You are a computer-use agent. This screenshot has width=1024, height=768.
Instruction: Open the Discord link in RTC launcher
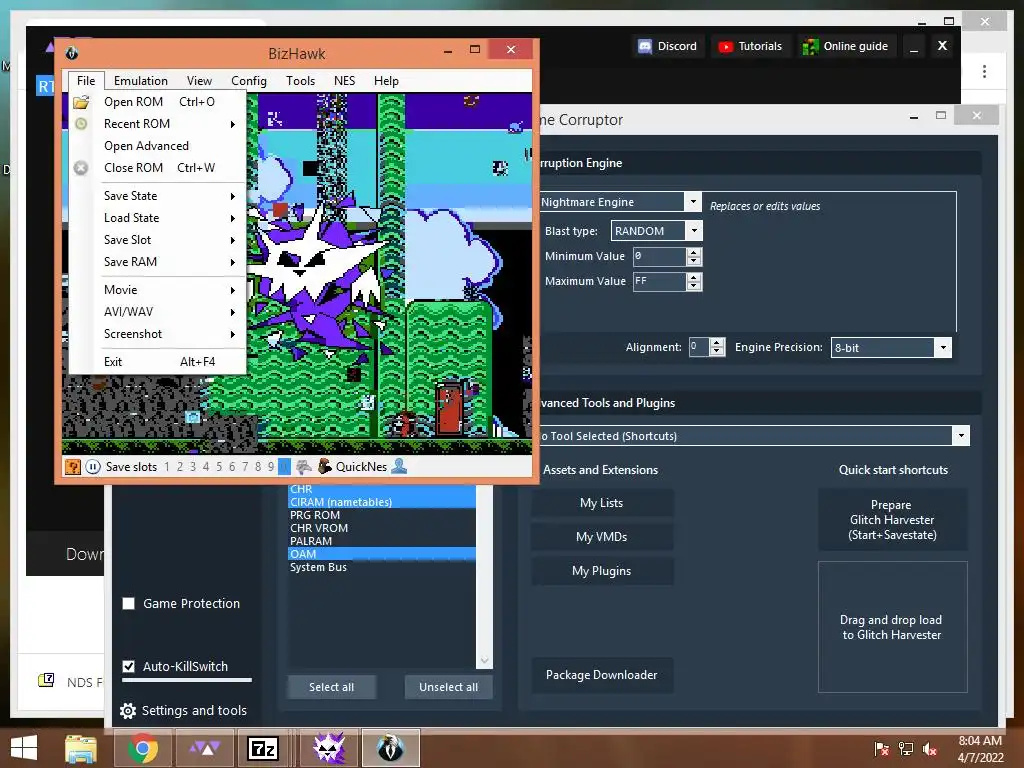pyautogui.click(x=668, y=46)
